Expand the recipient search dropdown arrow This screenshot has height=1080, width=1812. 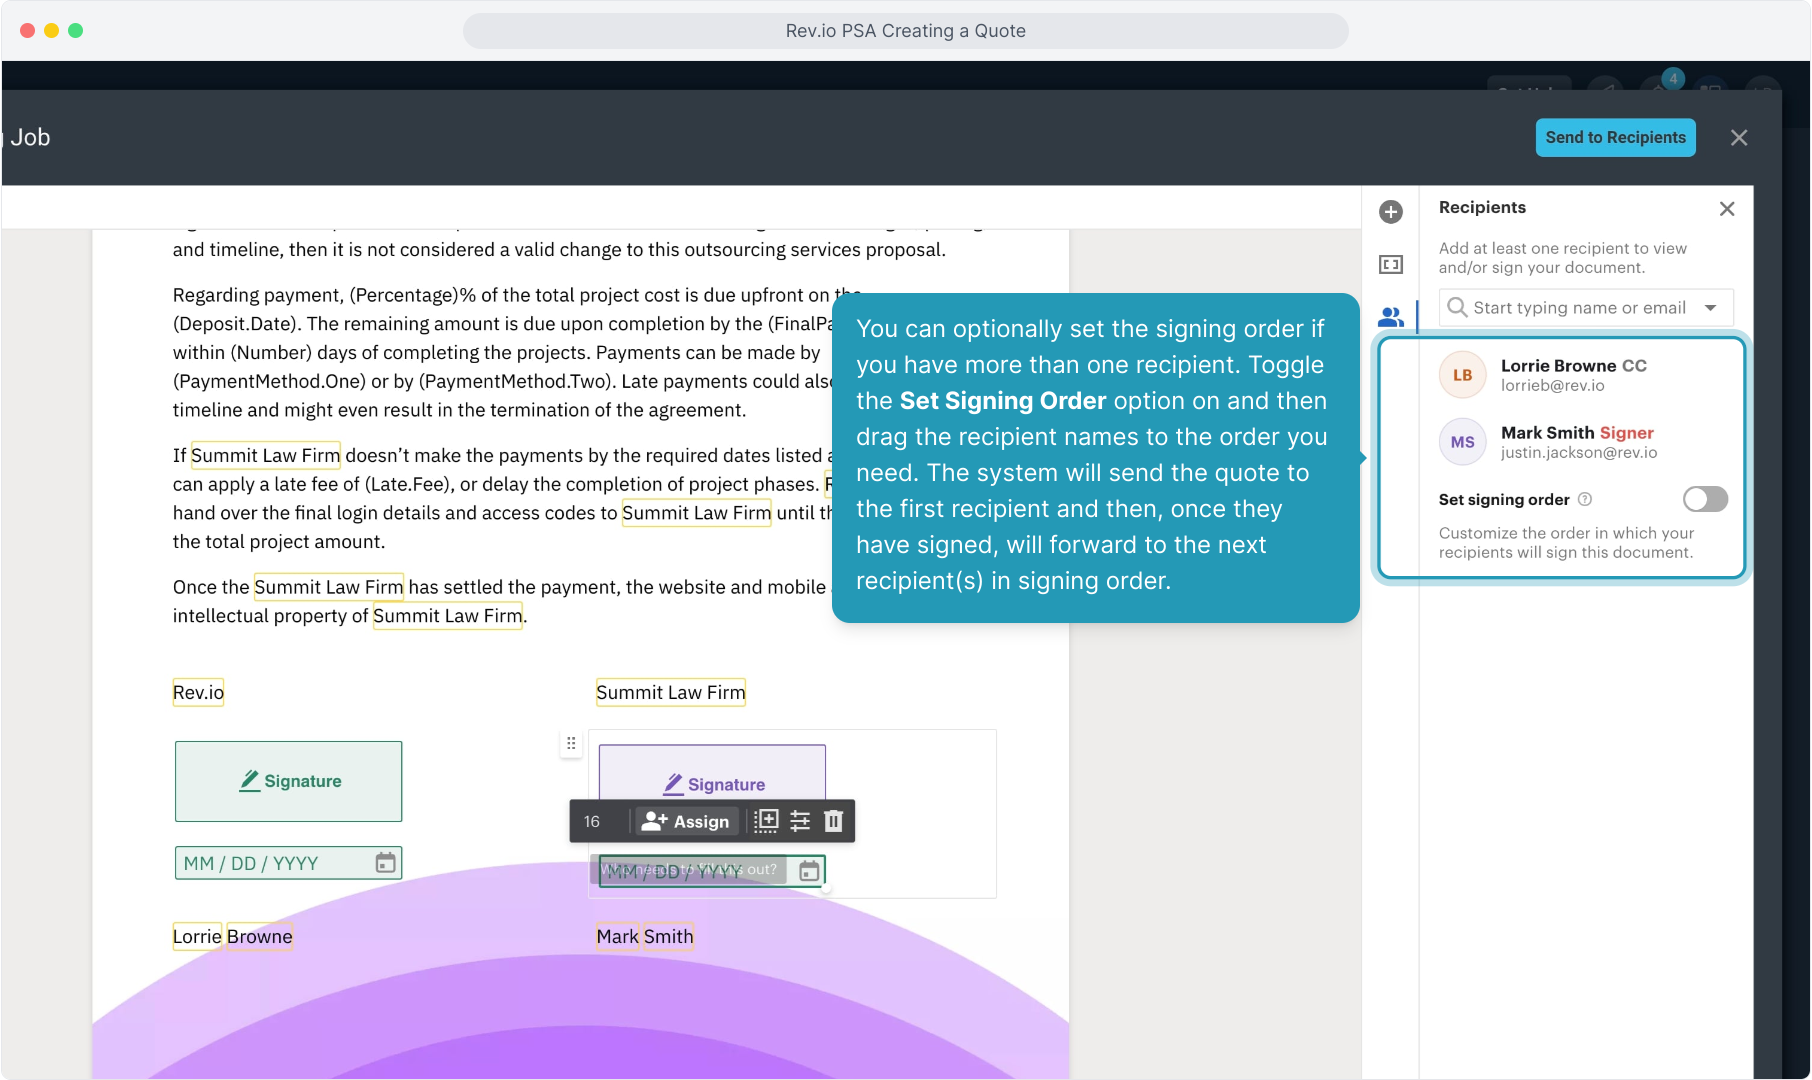tap(1711, 308)
